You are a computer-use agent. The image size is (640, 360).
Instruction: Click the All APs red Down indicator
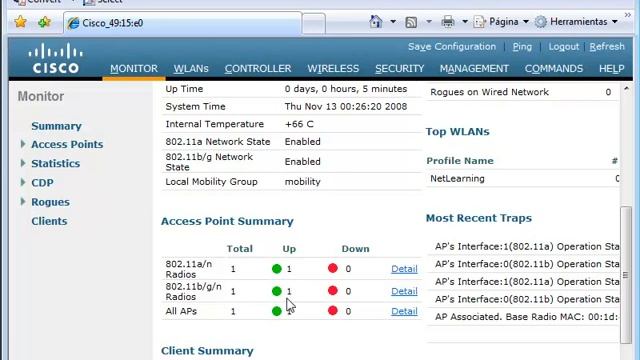[333, 311]
